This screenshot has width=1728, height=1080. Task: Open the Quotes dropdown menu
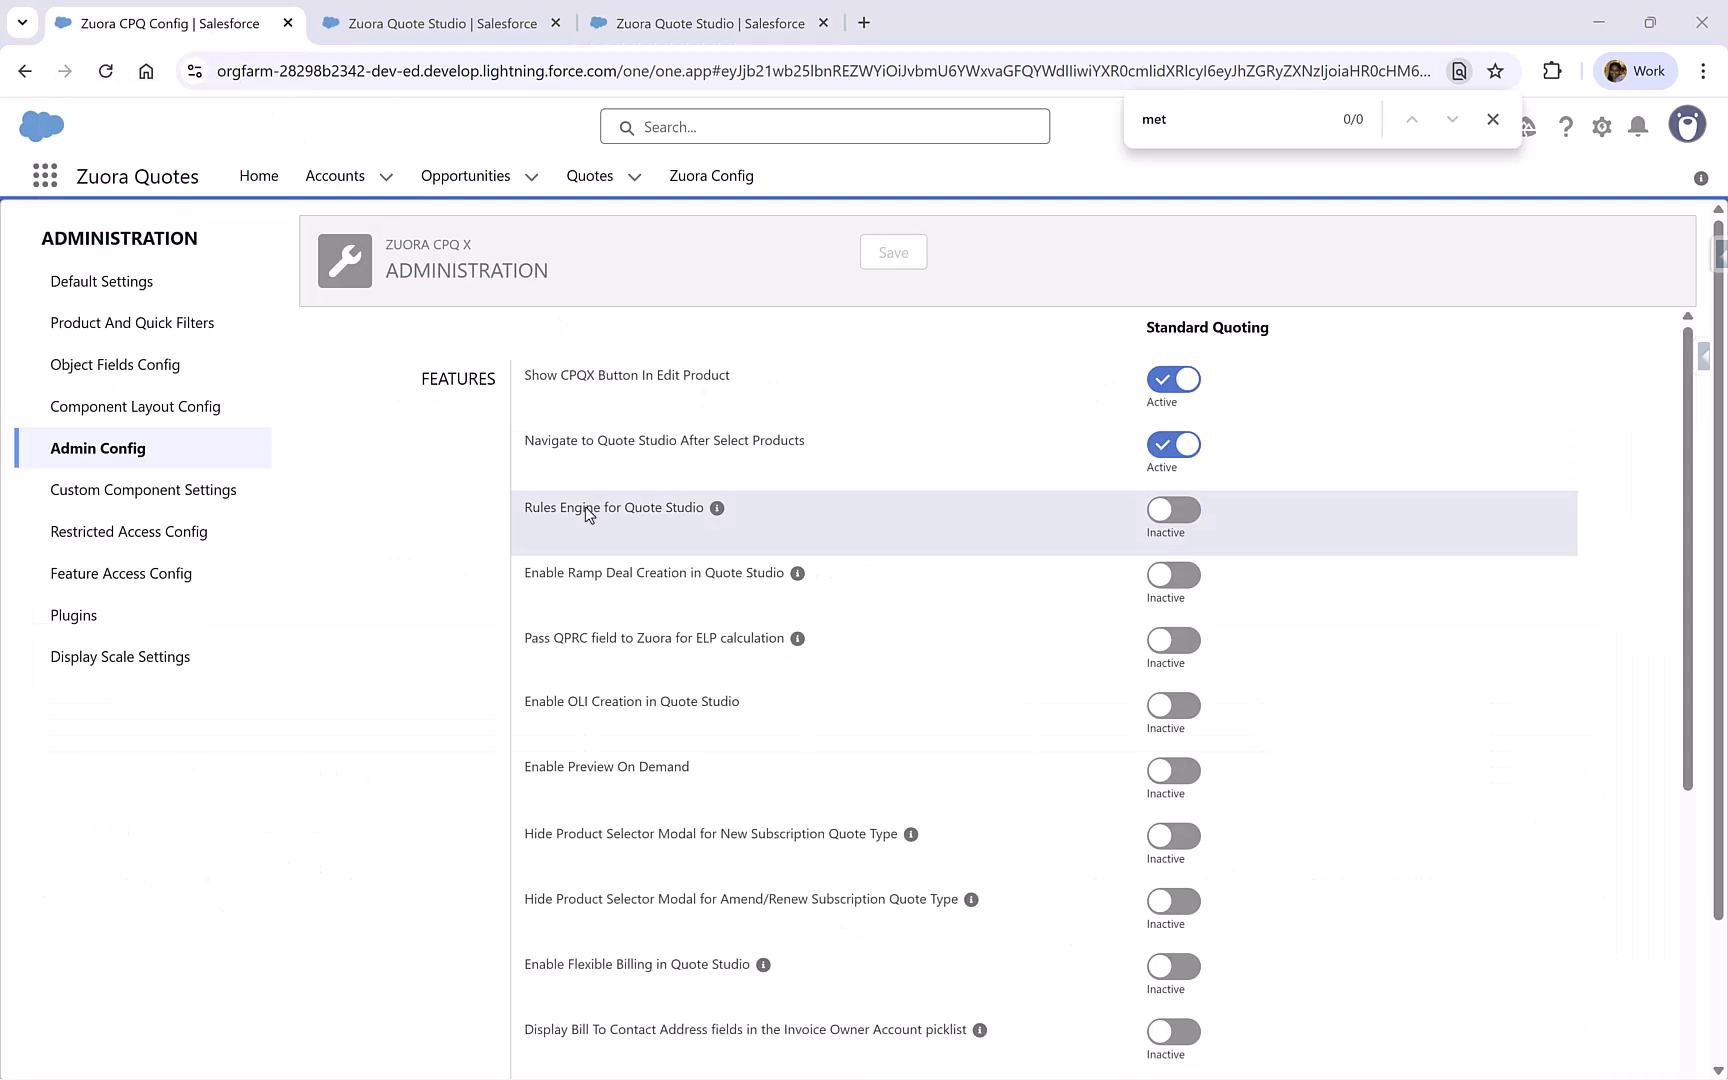point(634,176)
